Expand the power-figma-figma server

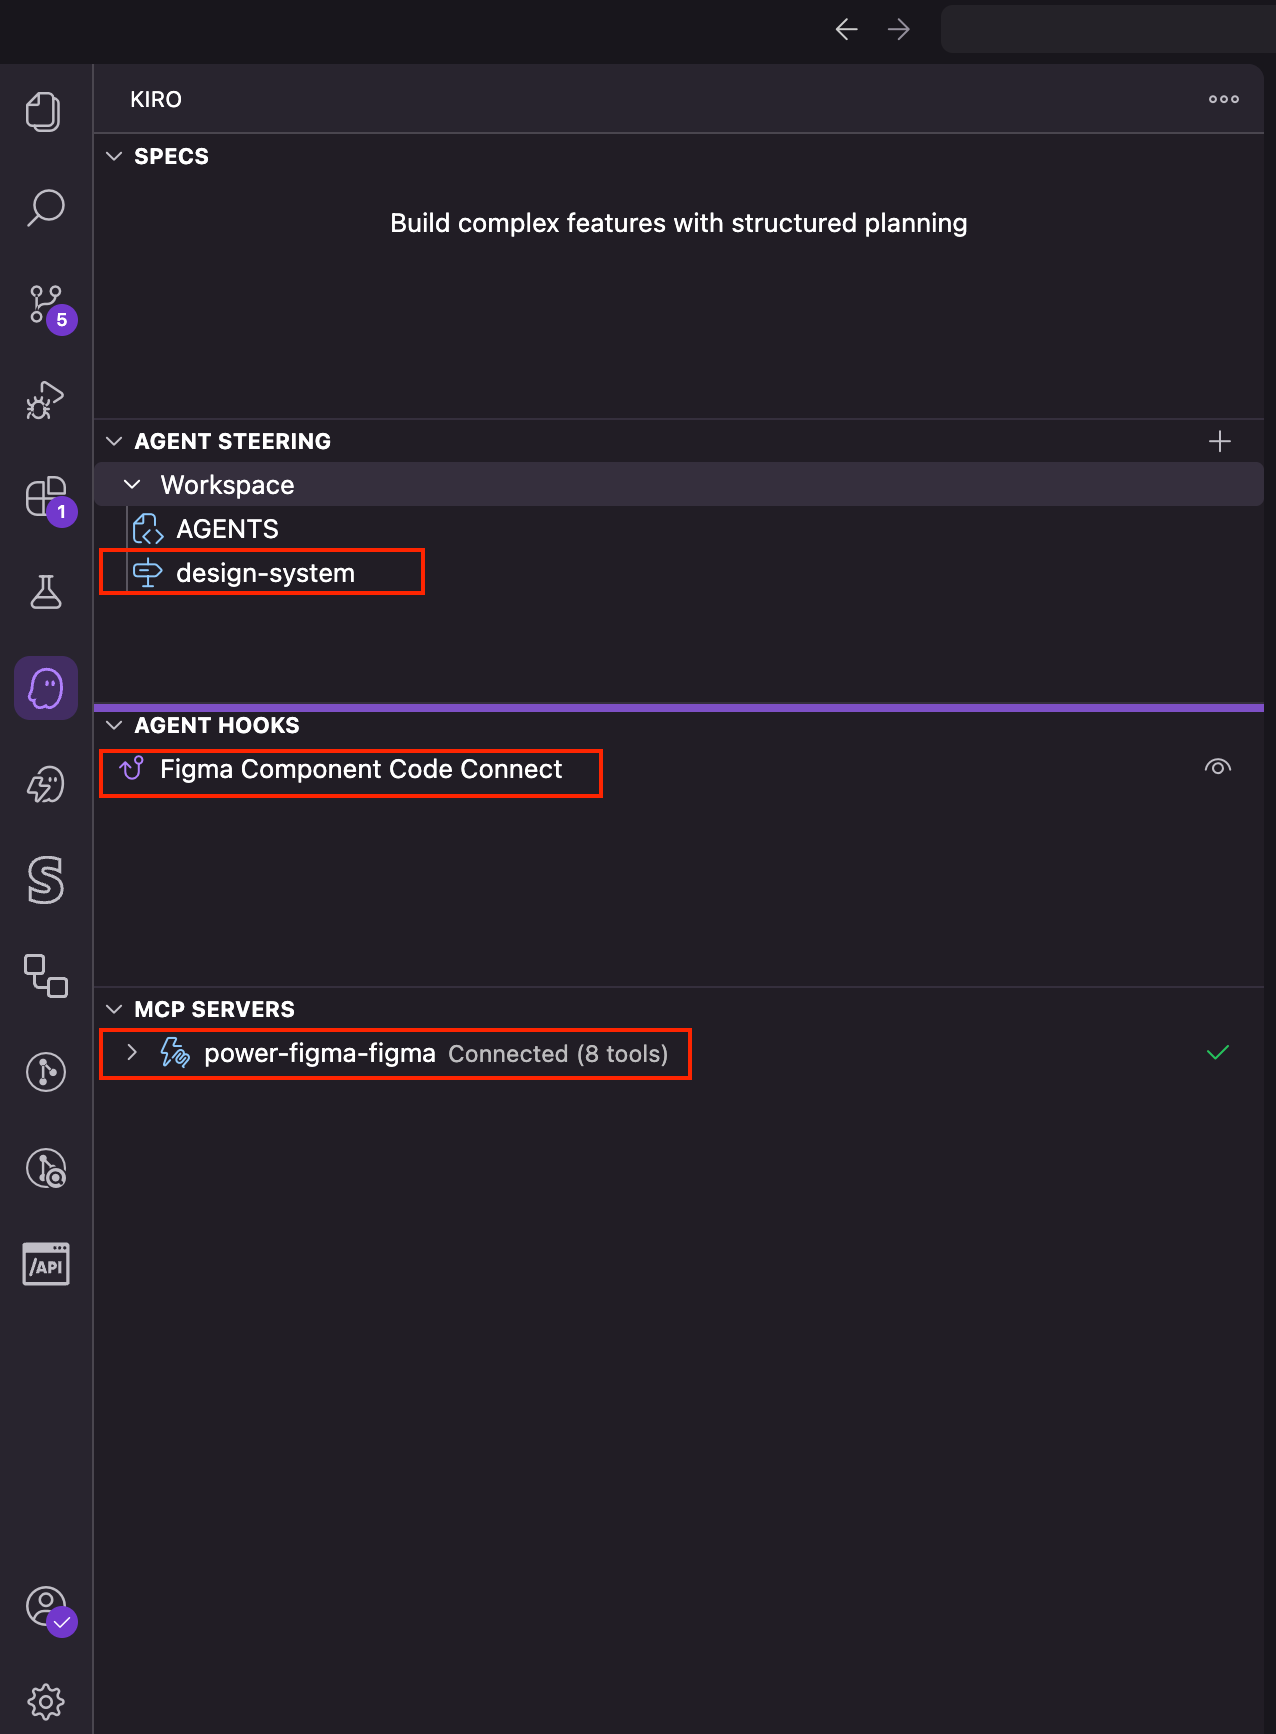tap(132, 1053)
